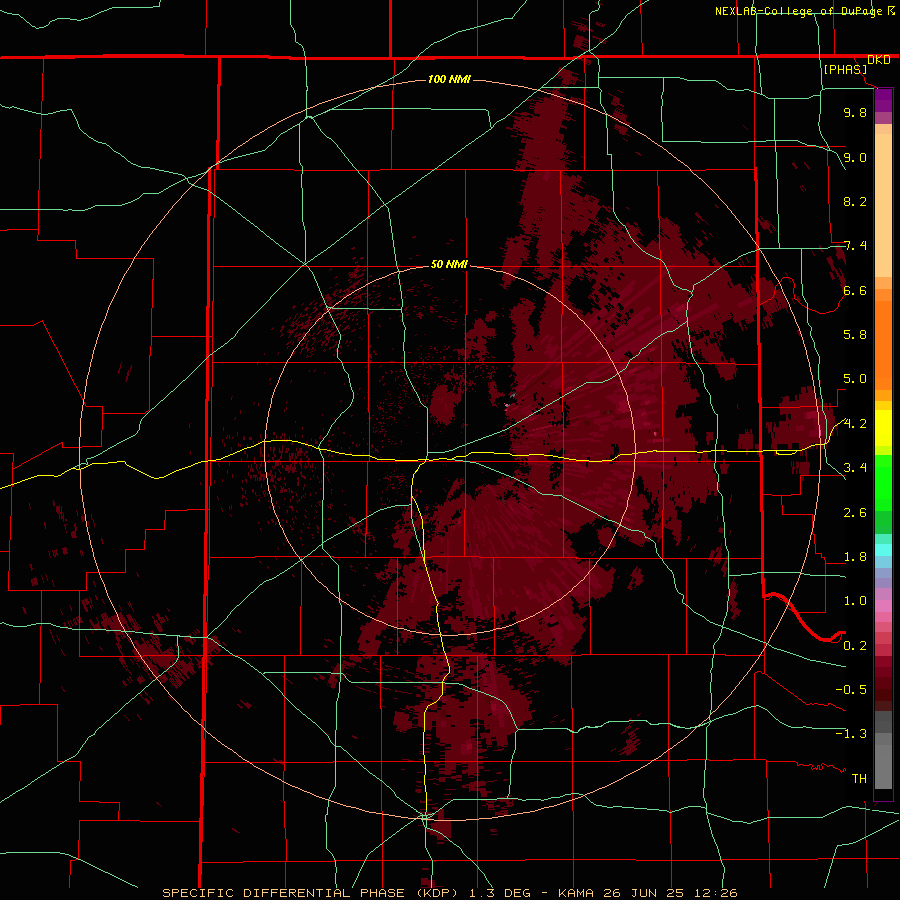Click the 0.2 scale label

(x=855, y=646)
